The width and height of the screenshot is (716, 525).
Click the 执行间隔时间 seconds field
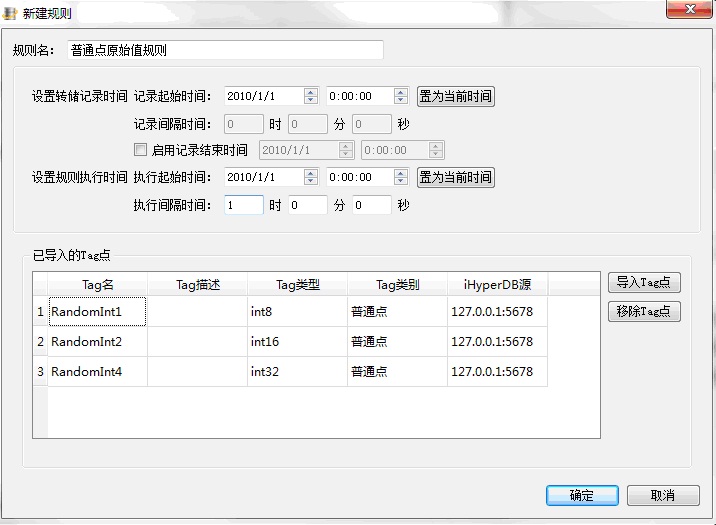click(x=372, y=205)
